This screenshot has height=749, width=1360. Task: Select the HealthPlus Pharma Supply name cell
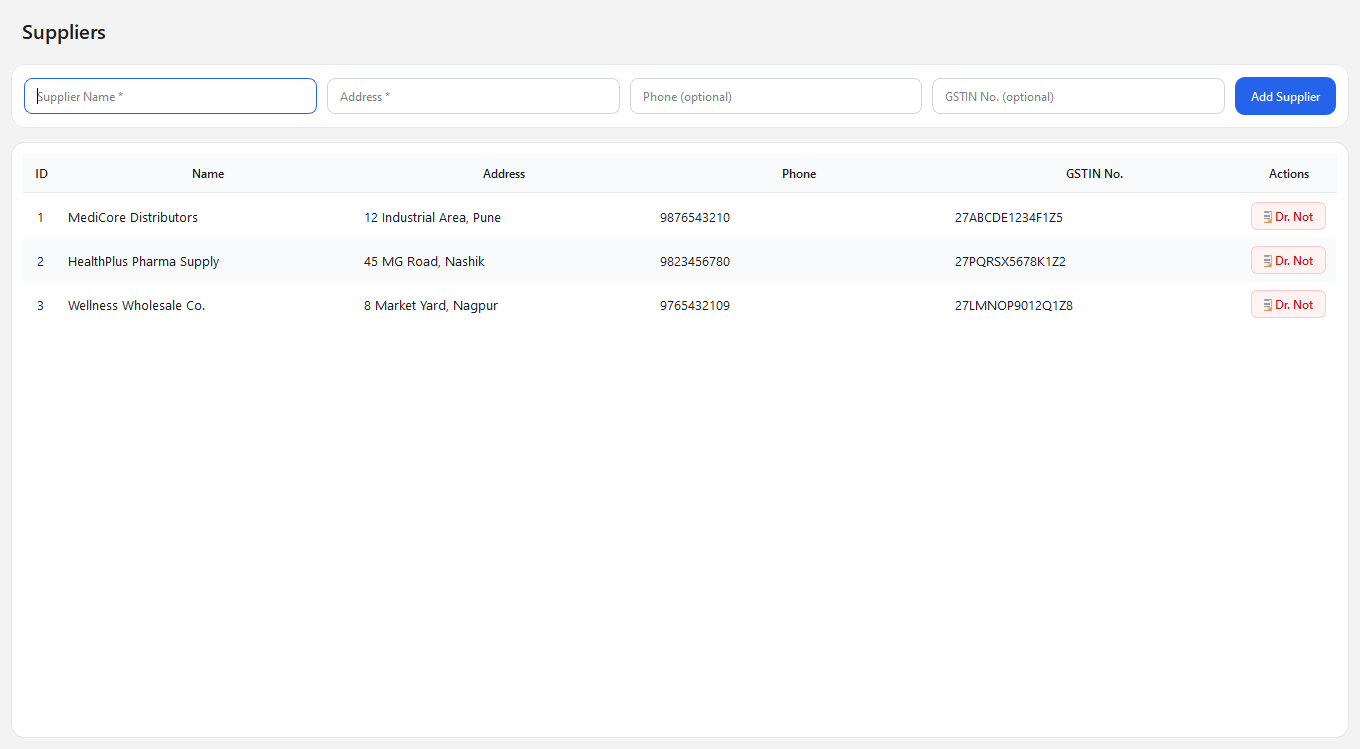143,261
